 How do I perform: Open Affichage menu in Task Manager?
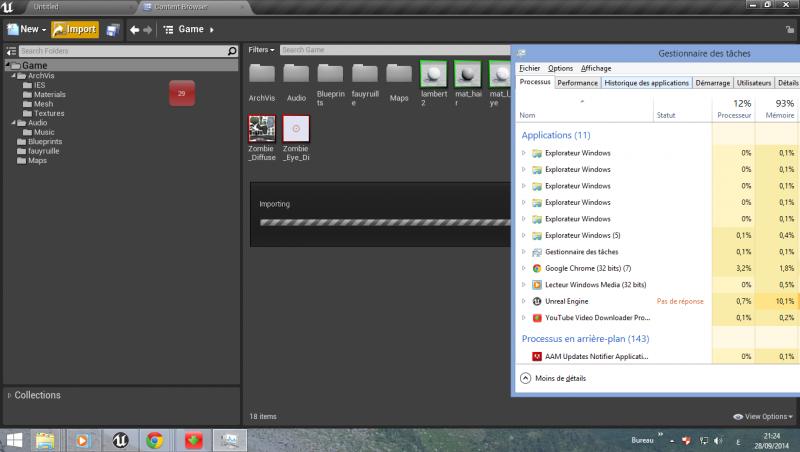click(x=596, y=68)
